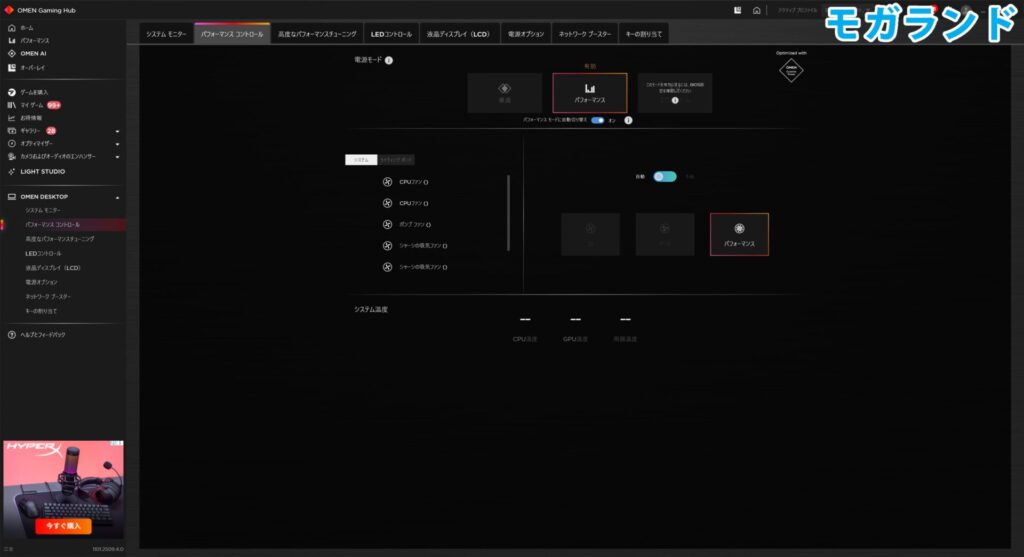Screen dimensions: 1024x557
Task: Expand the ギャラリー sidebar section
Action: [x=117, y=131]
